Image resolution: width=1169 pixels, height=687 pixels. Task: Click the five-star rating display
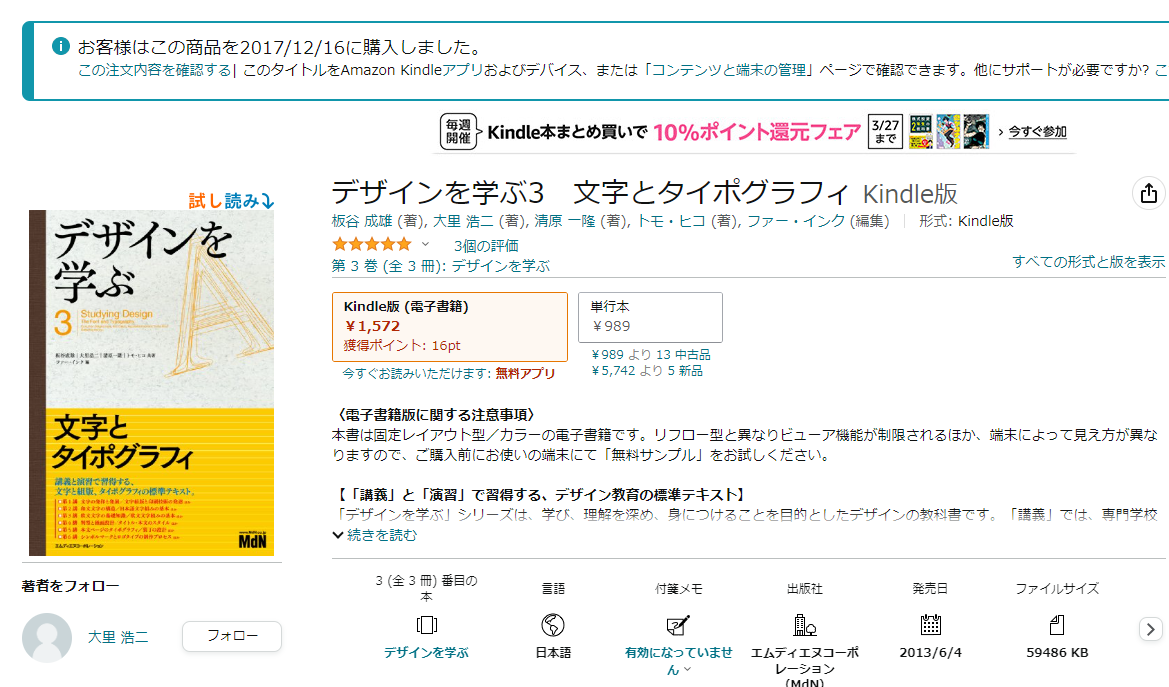tap(372, 242)
